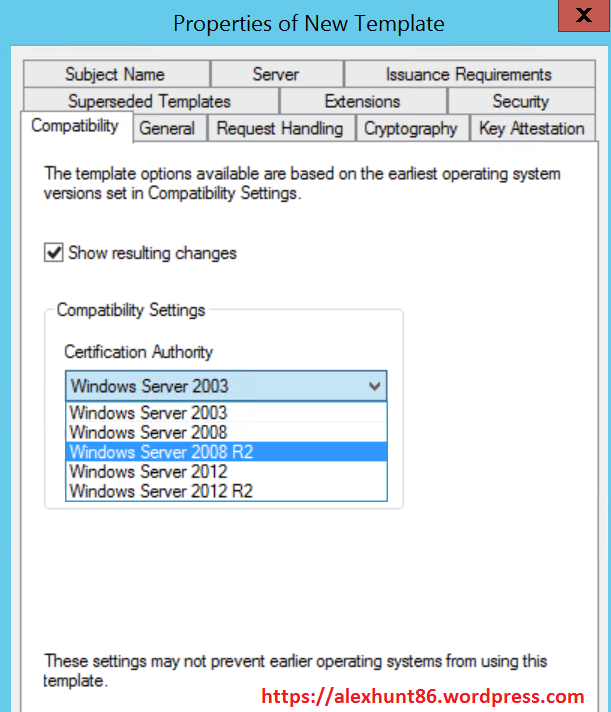Pick Windows Server 2012 in dropdown list
This screenshot has height=712, width=611.
point(148,471)
